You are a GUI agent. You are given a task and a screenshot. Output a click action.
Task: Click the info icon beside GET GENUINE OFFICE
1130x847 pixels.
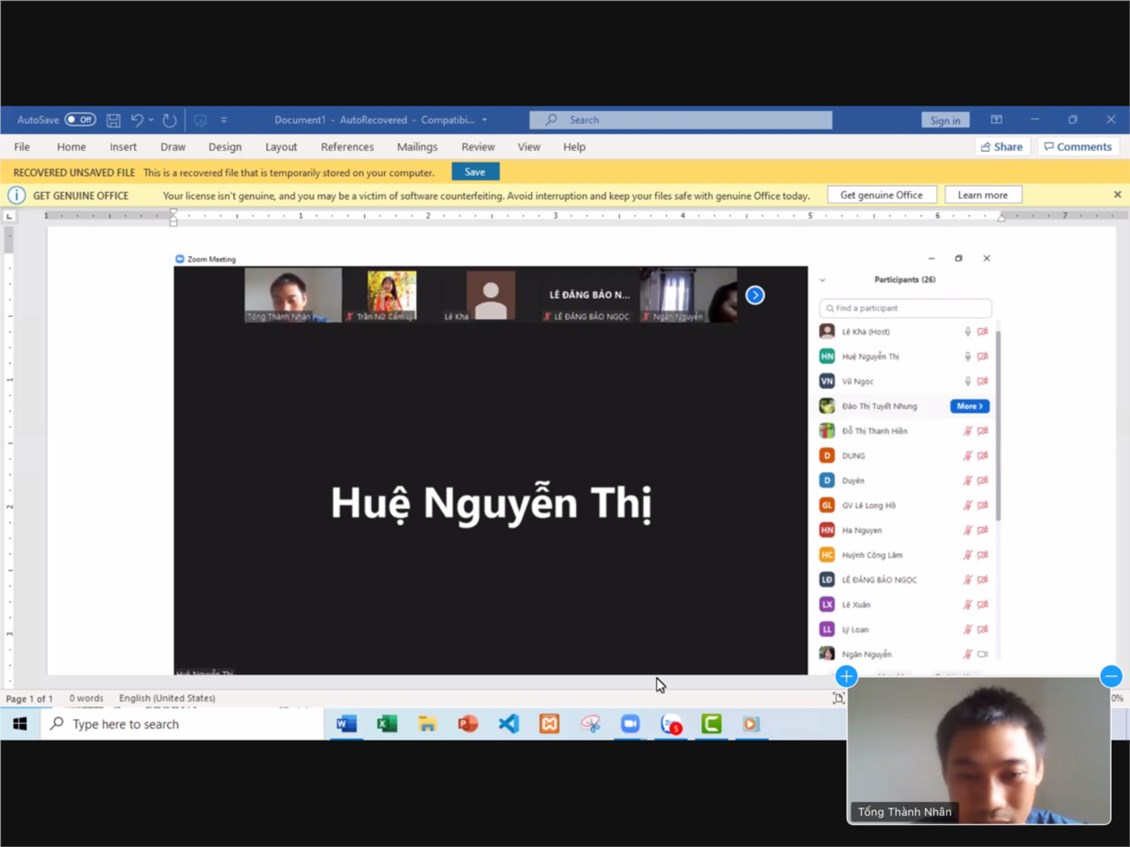17,195
